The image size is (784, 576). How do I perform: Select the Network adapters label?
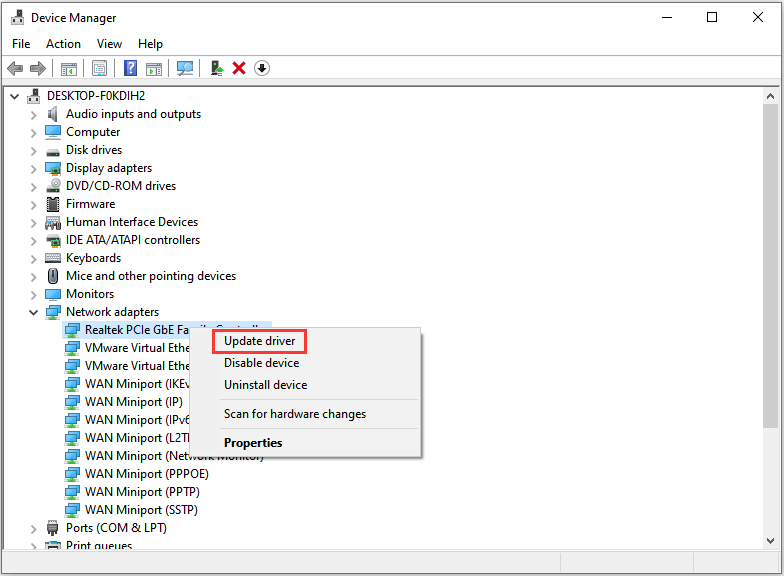click(x=112, y=312)
